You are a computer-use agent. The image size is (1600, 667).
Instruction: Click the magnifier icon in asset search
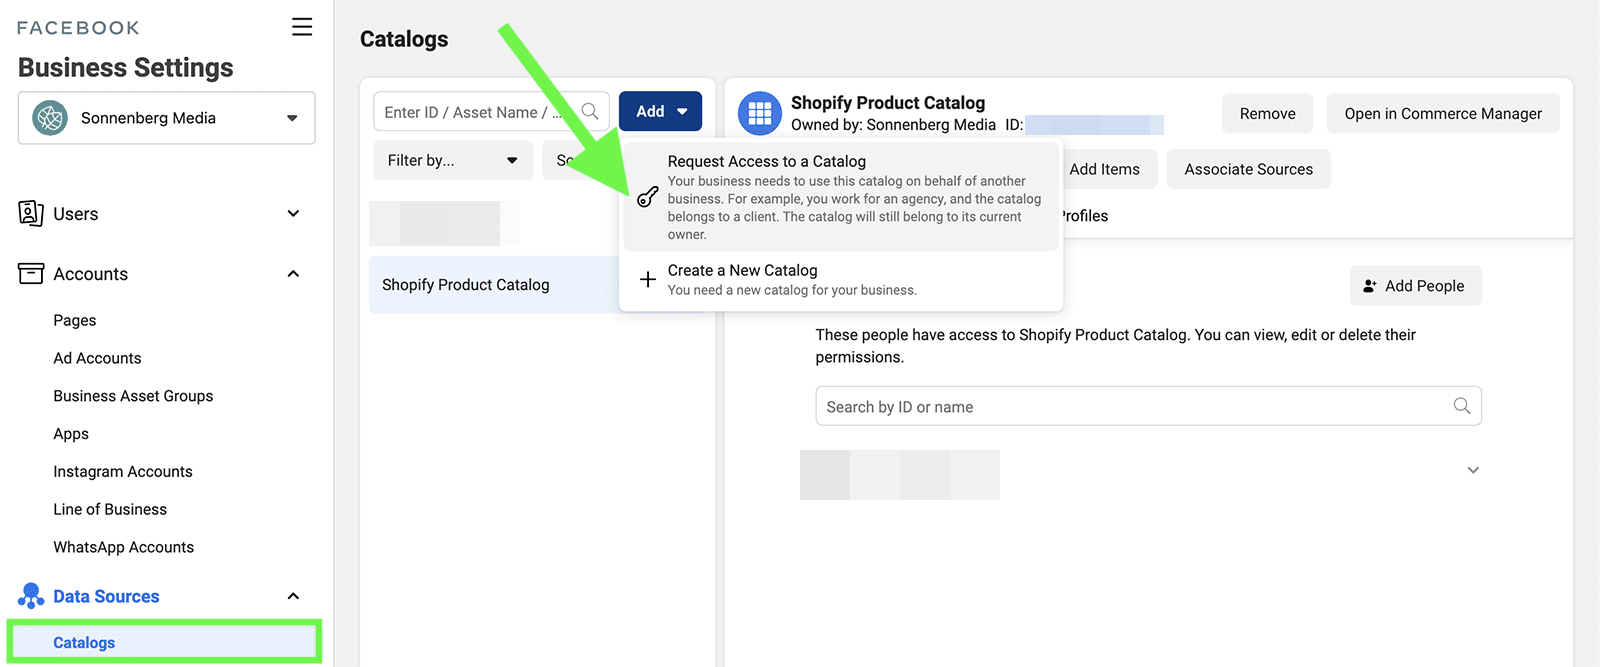(x=590, y=111)
